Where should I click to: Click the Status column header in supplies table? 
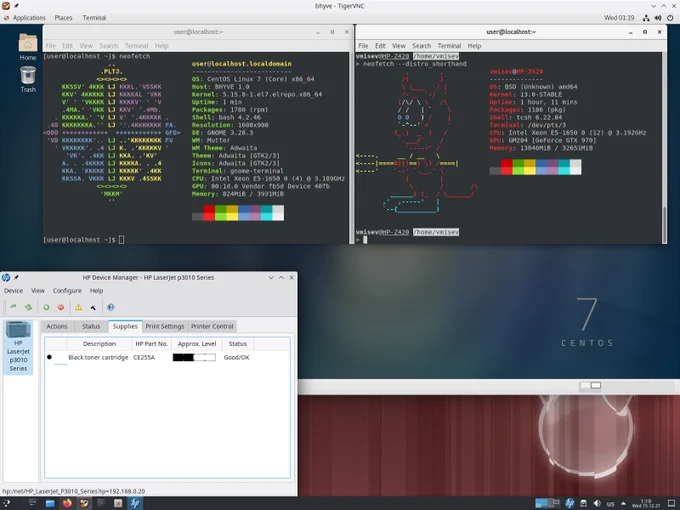[238, 343]
